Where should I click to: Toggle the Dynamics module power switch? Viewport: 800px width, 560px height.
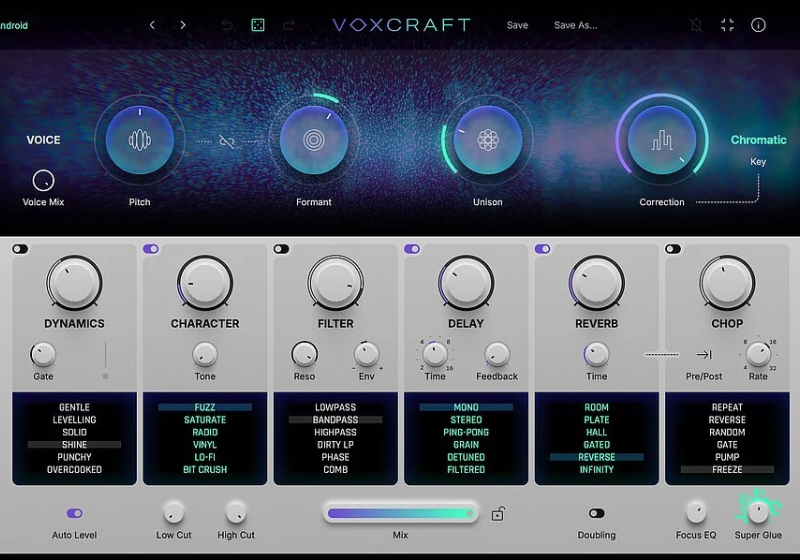20,249
